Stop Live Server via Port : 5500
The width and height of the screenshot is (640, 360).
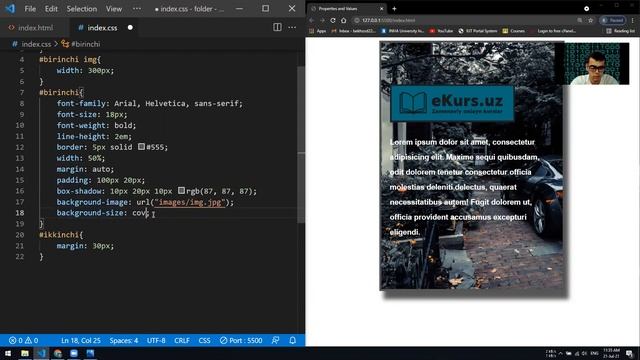coord(241,340)
